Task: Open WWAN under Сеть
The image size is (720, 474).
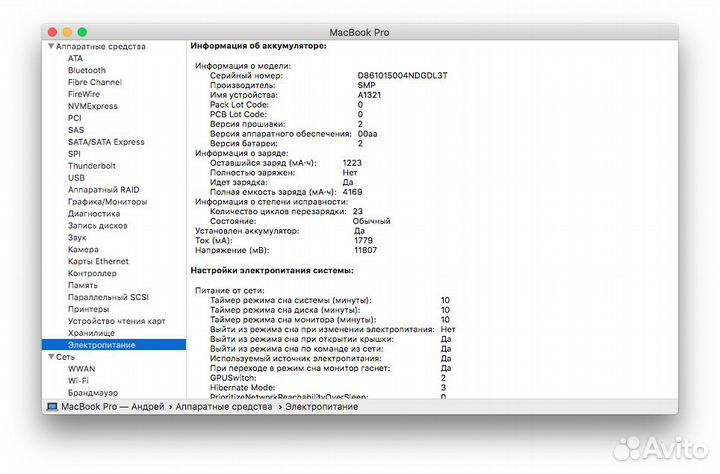Action: coord(82,369)
